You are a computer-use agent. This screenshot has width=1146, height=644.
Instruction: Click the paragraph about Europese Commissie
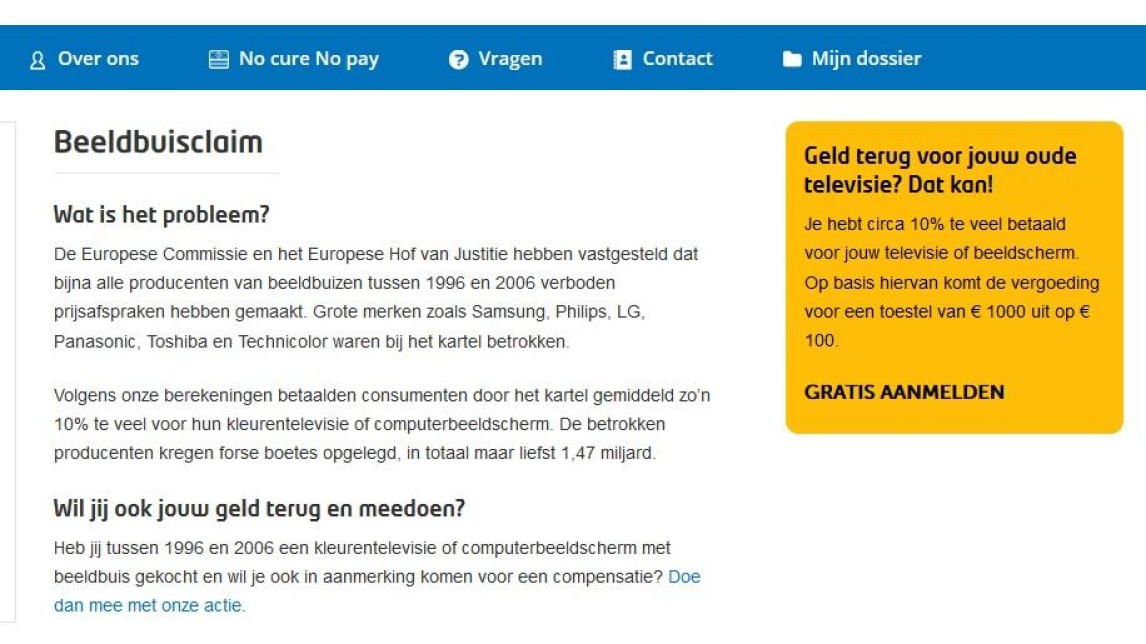(376, 298)
